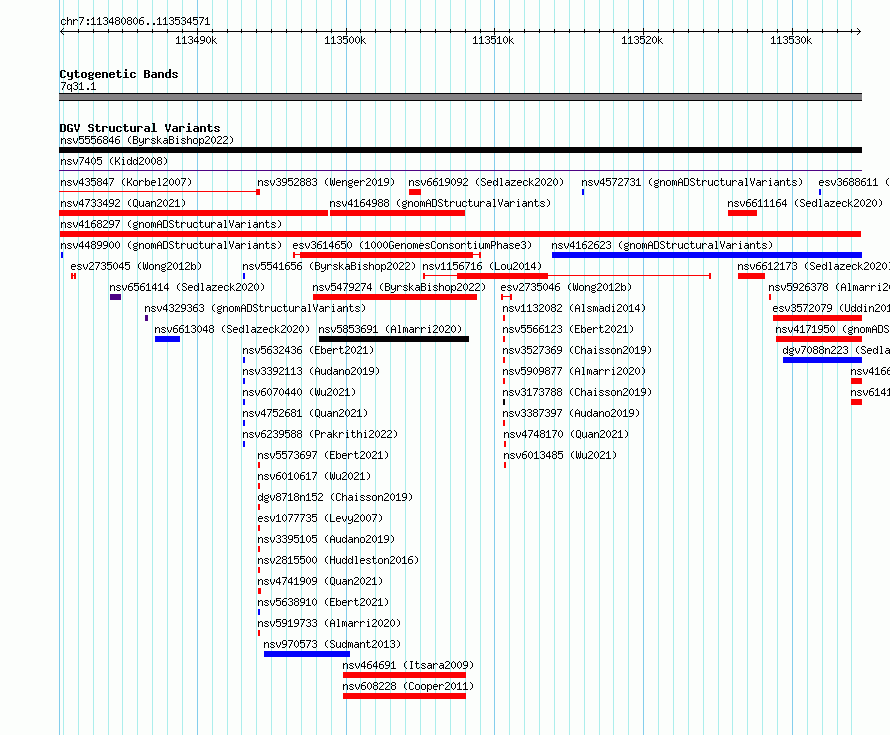Click esv1077735 (Levy2007) label
Screen dimensions: 890x735
tap(320, 518)
